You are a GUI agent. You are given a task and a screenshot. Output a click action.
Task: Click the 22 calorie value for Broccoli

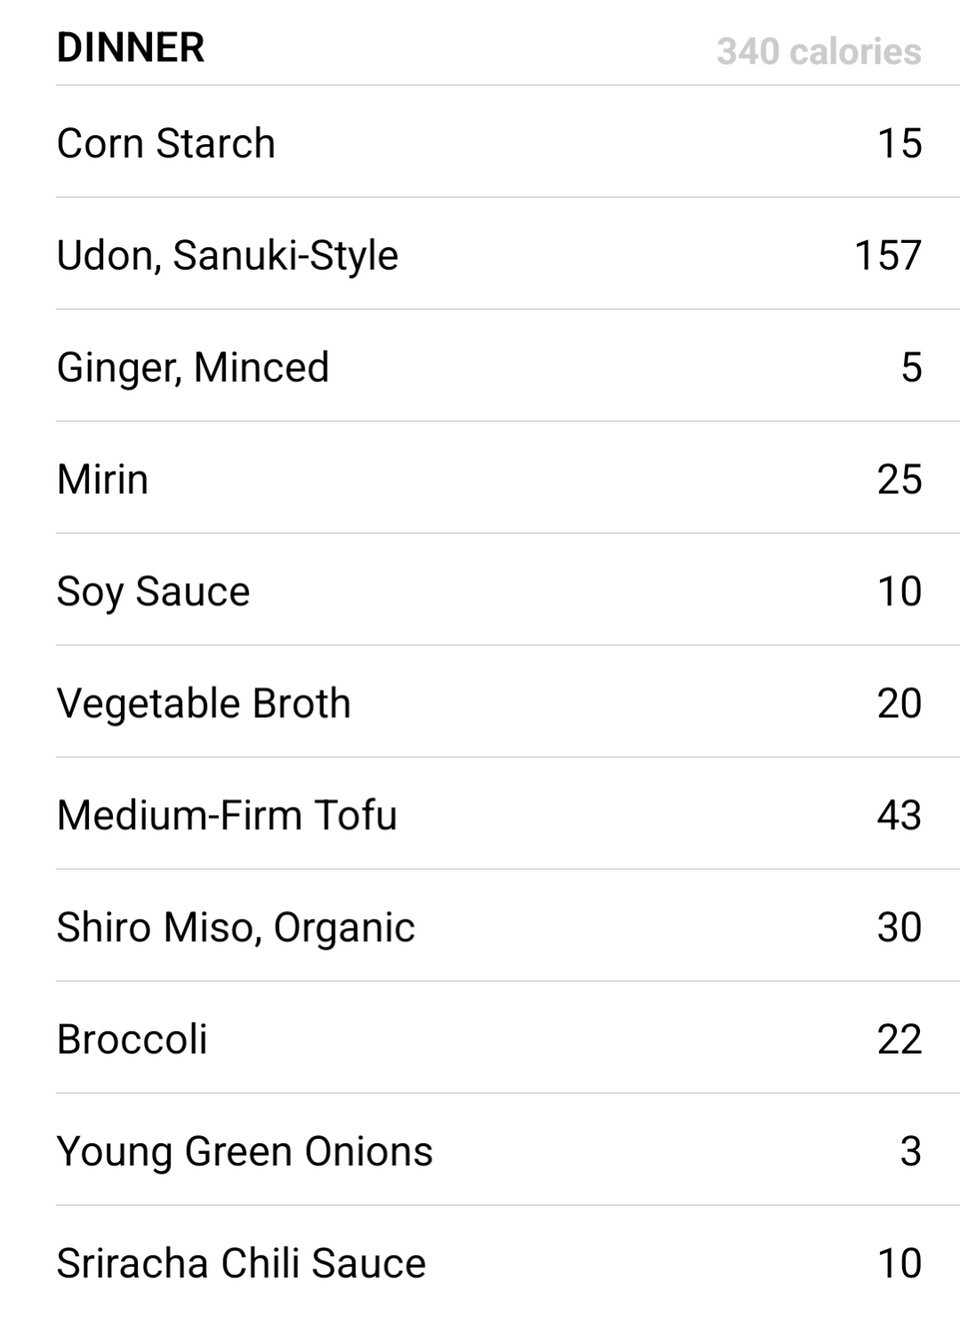coord(899,1039)
